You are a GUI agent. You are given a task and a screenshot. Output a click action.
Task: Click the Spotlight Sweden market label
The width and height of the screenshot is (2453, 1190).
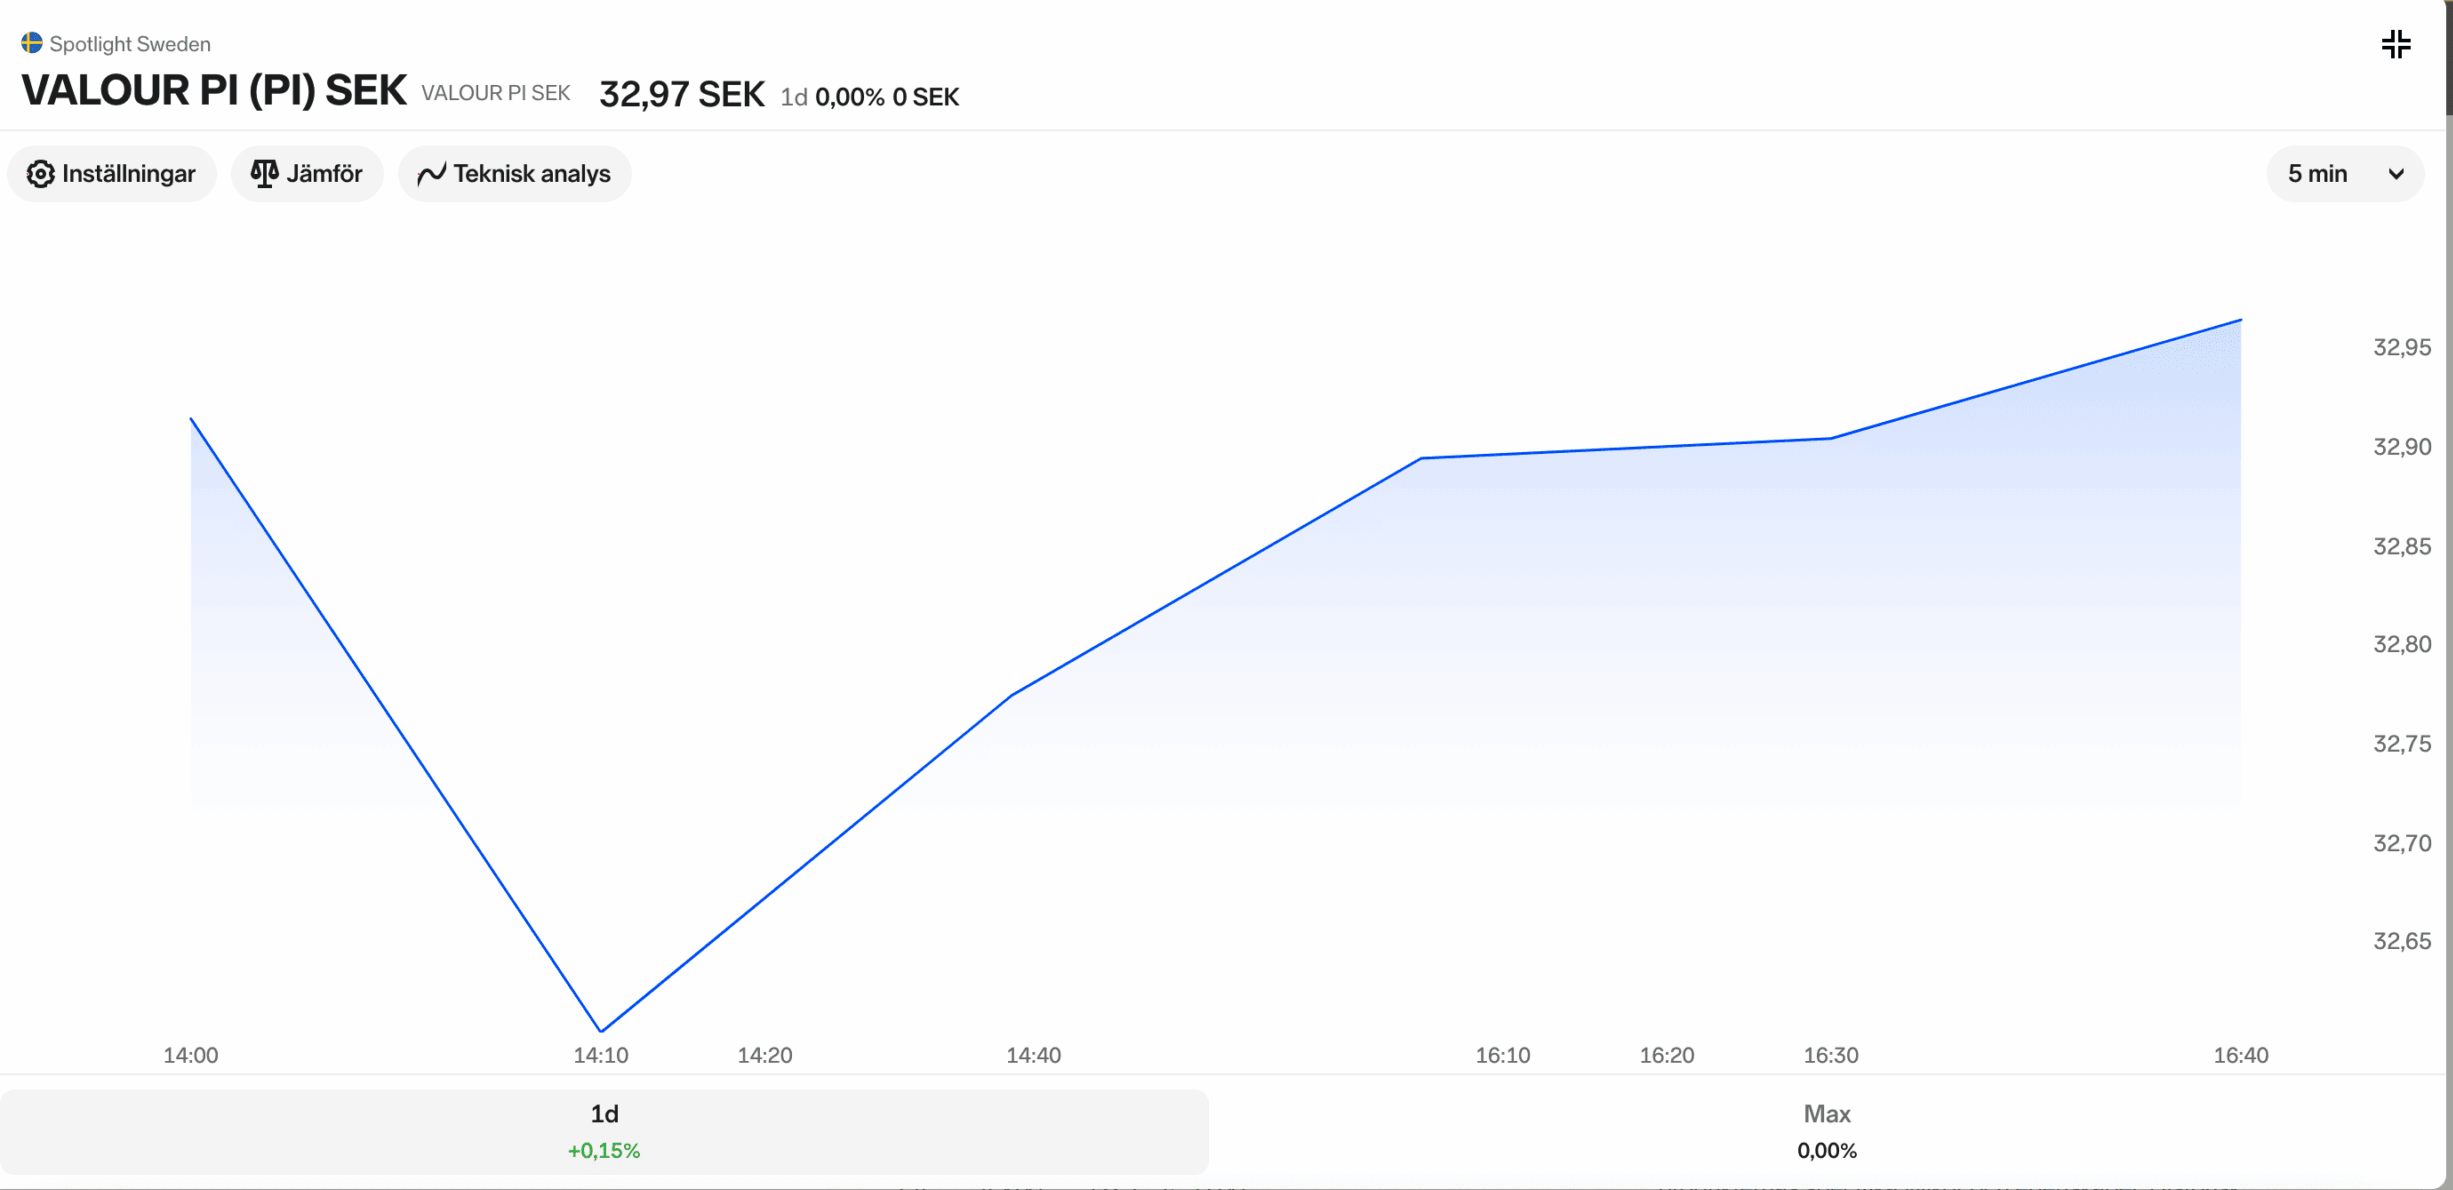[130, 44]
